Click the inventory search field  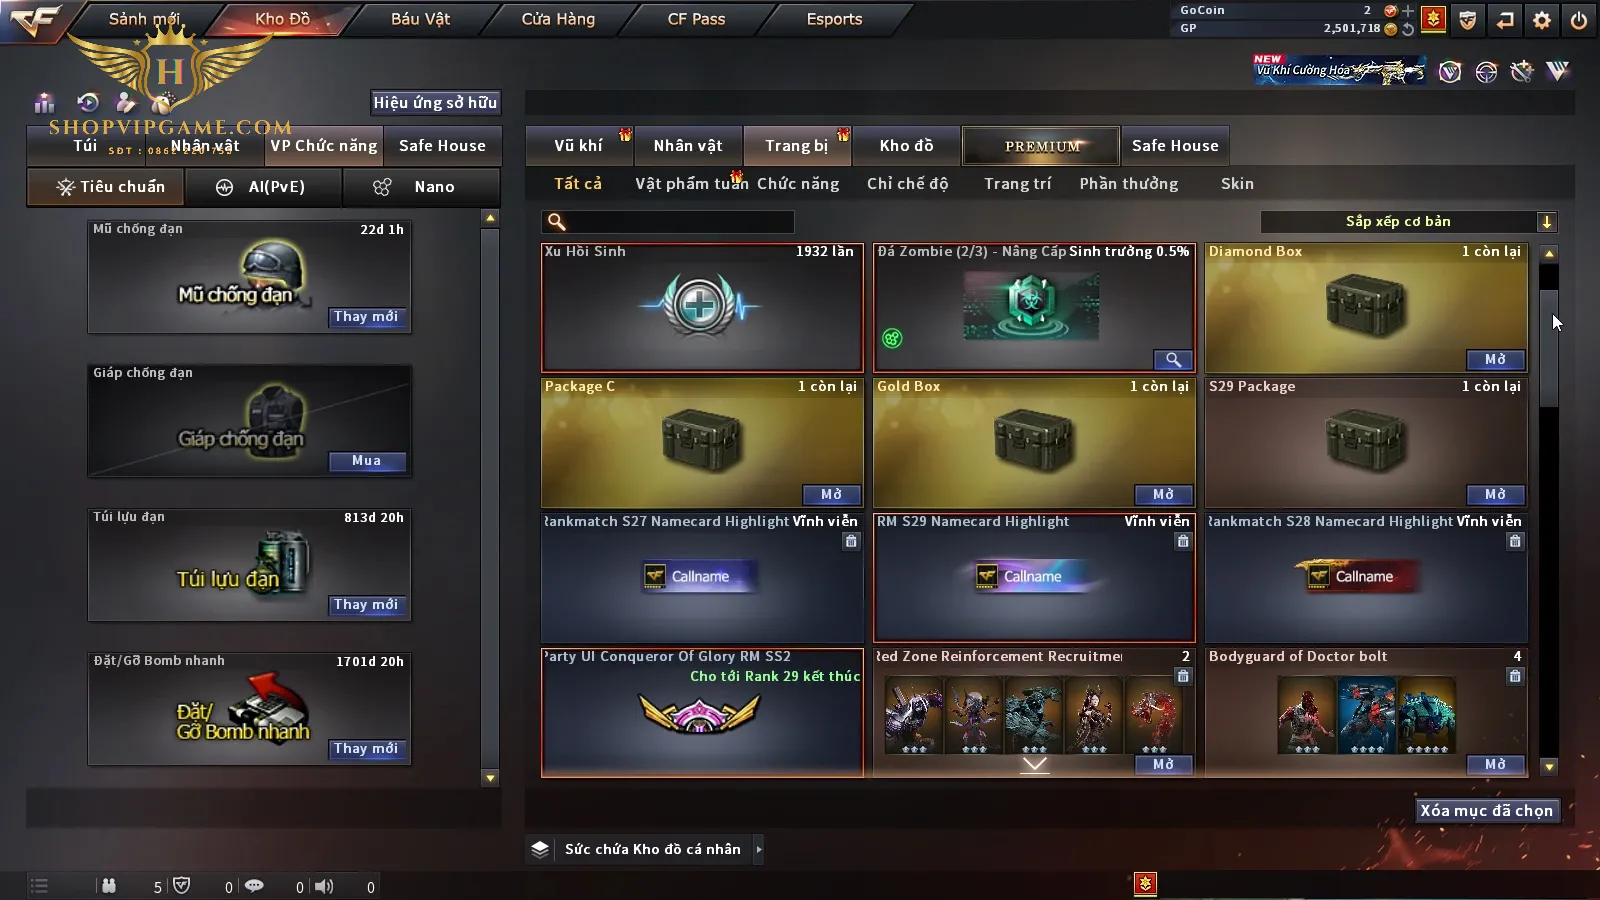coord(668,222)
